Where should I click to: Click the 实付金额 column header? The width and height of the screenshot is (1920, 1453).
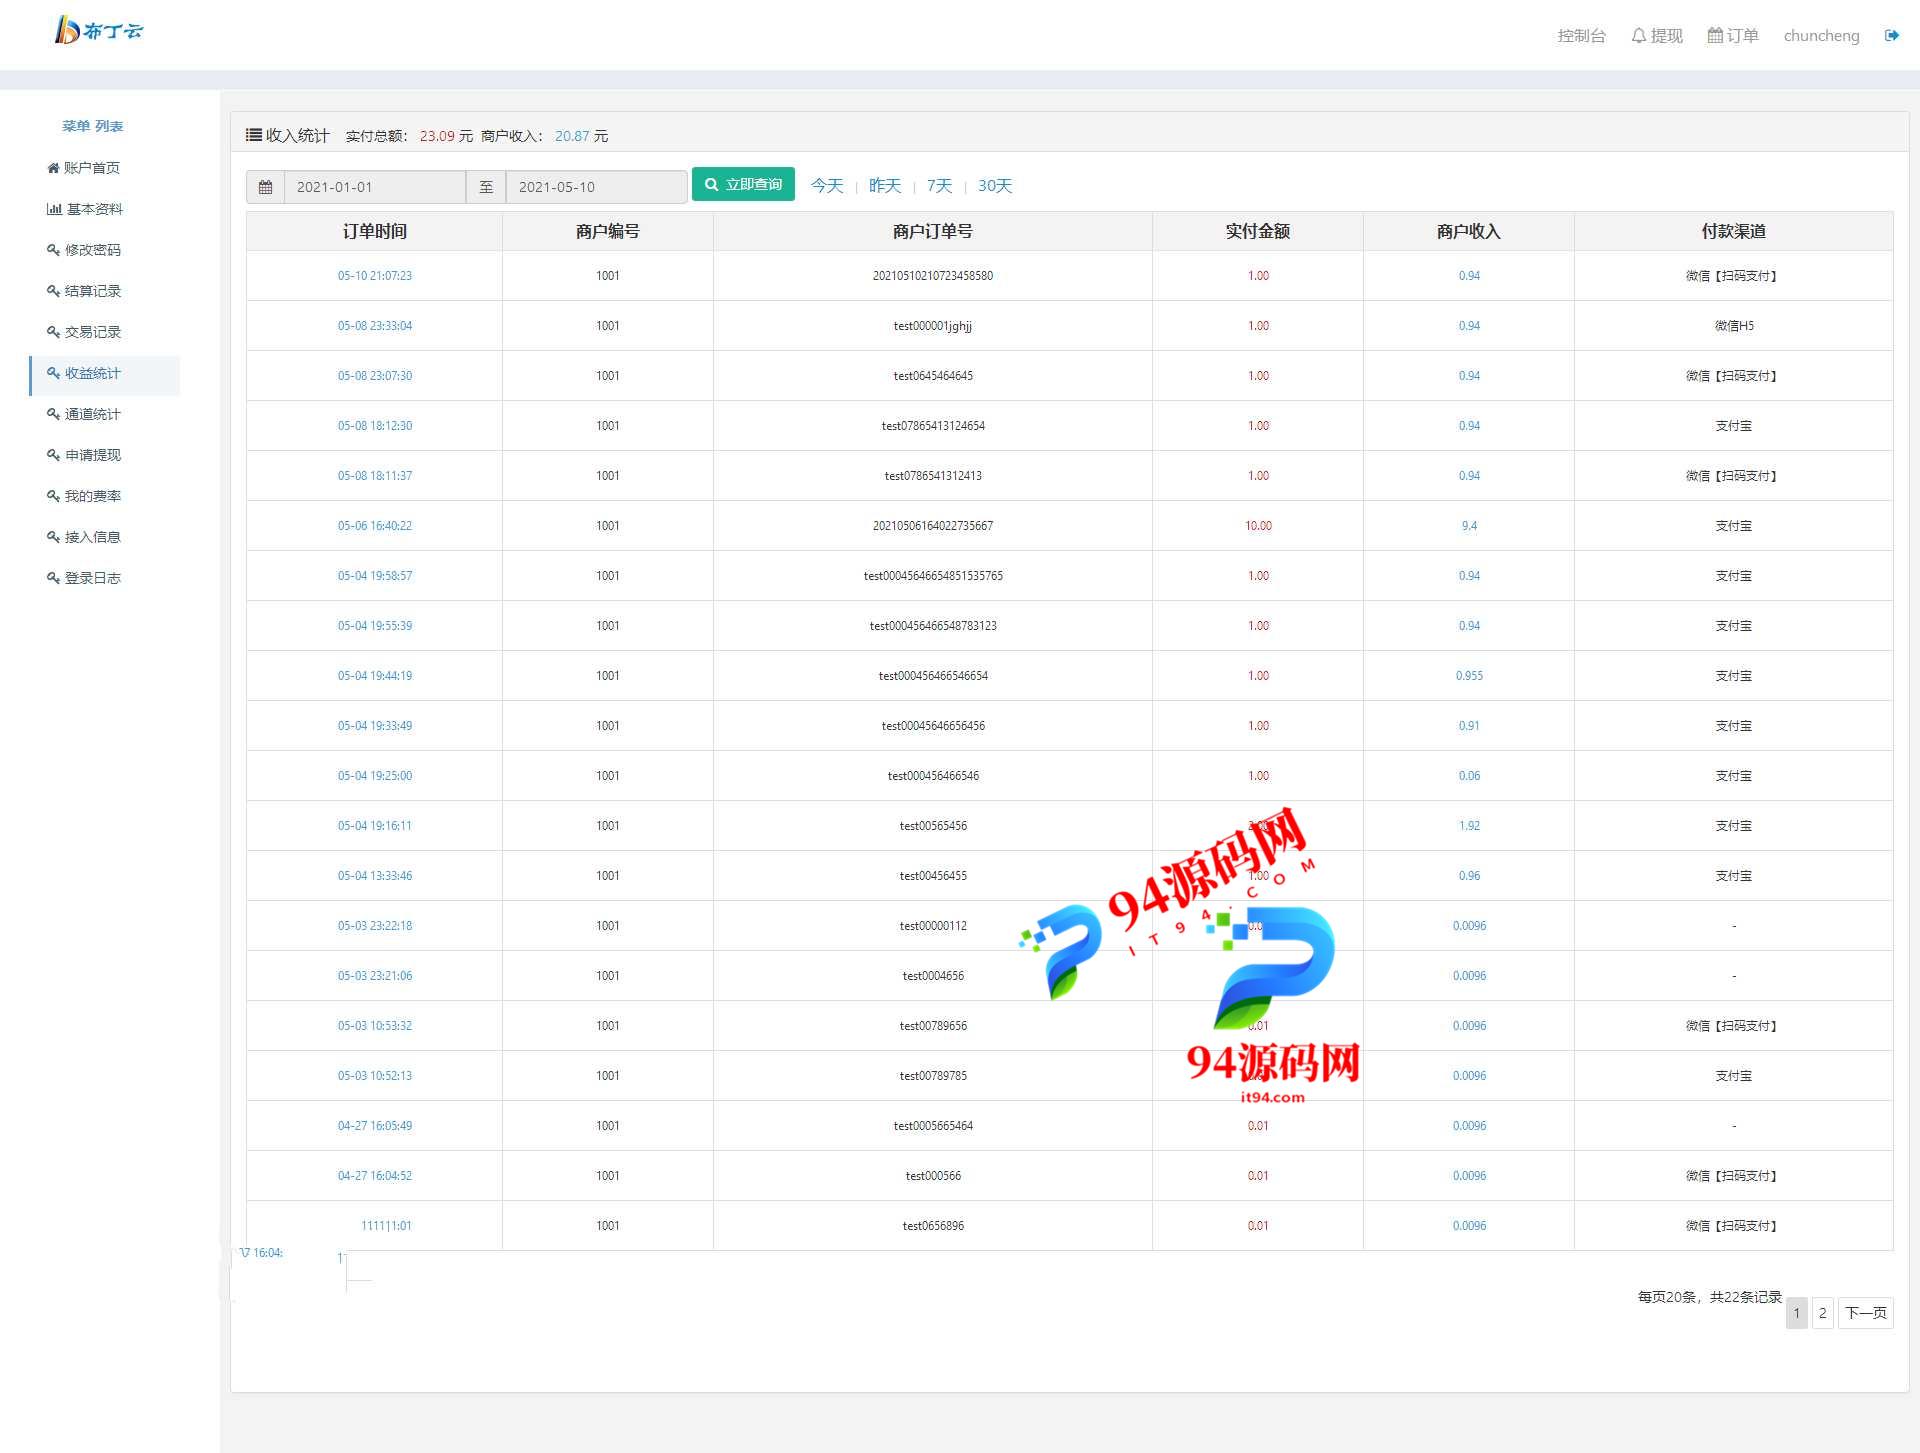click(1258, 231)
